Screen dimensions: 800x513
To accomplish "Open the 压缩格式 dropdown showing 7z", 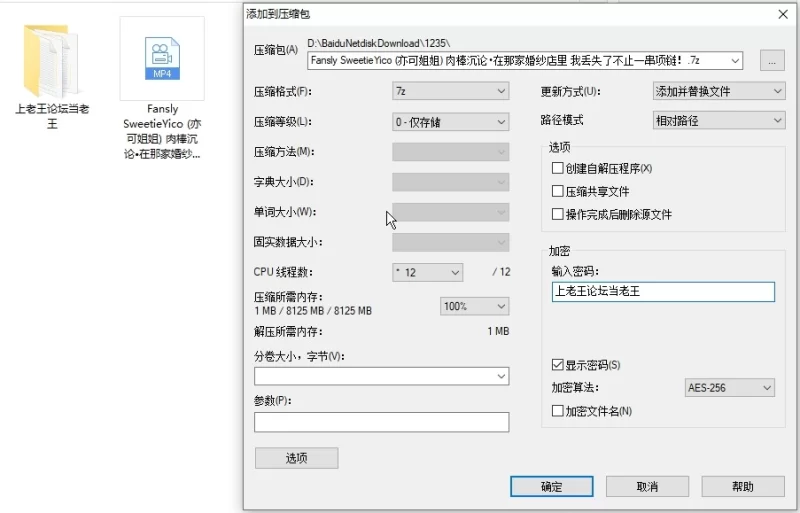I will click(x=450, y=92).
